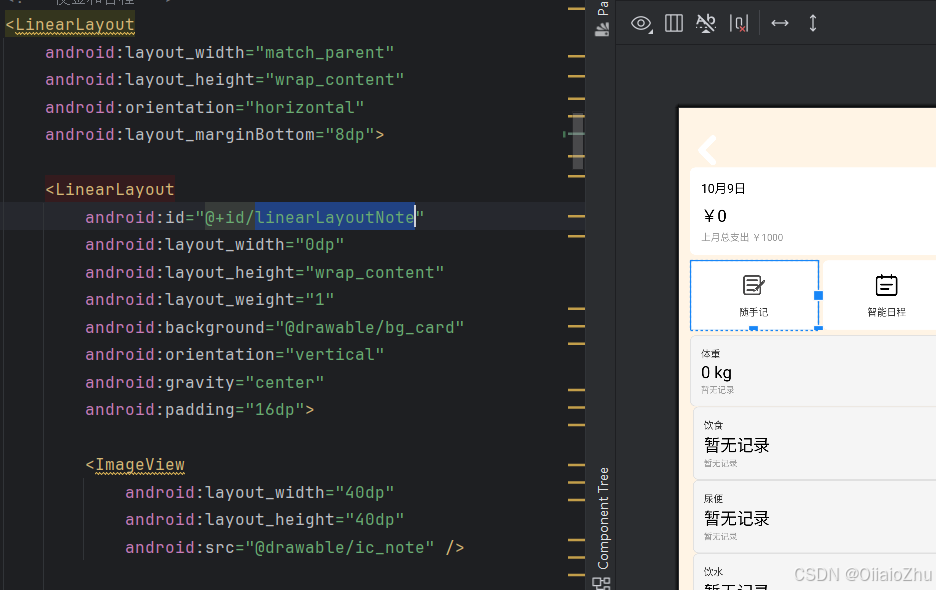Click the convert orientation columns icon
The image size is (936, 590).
674,23
